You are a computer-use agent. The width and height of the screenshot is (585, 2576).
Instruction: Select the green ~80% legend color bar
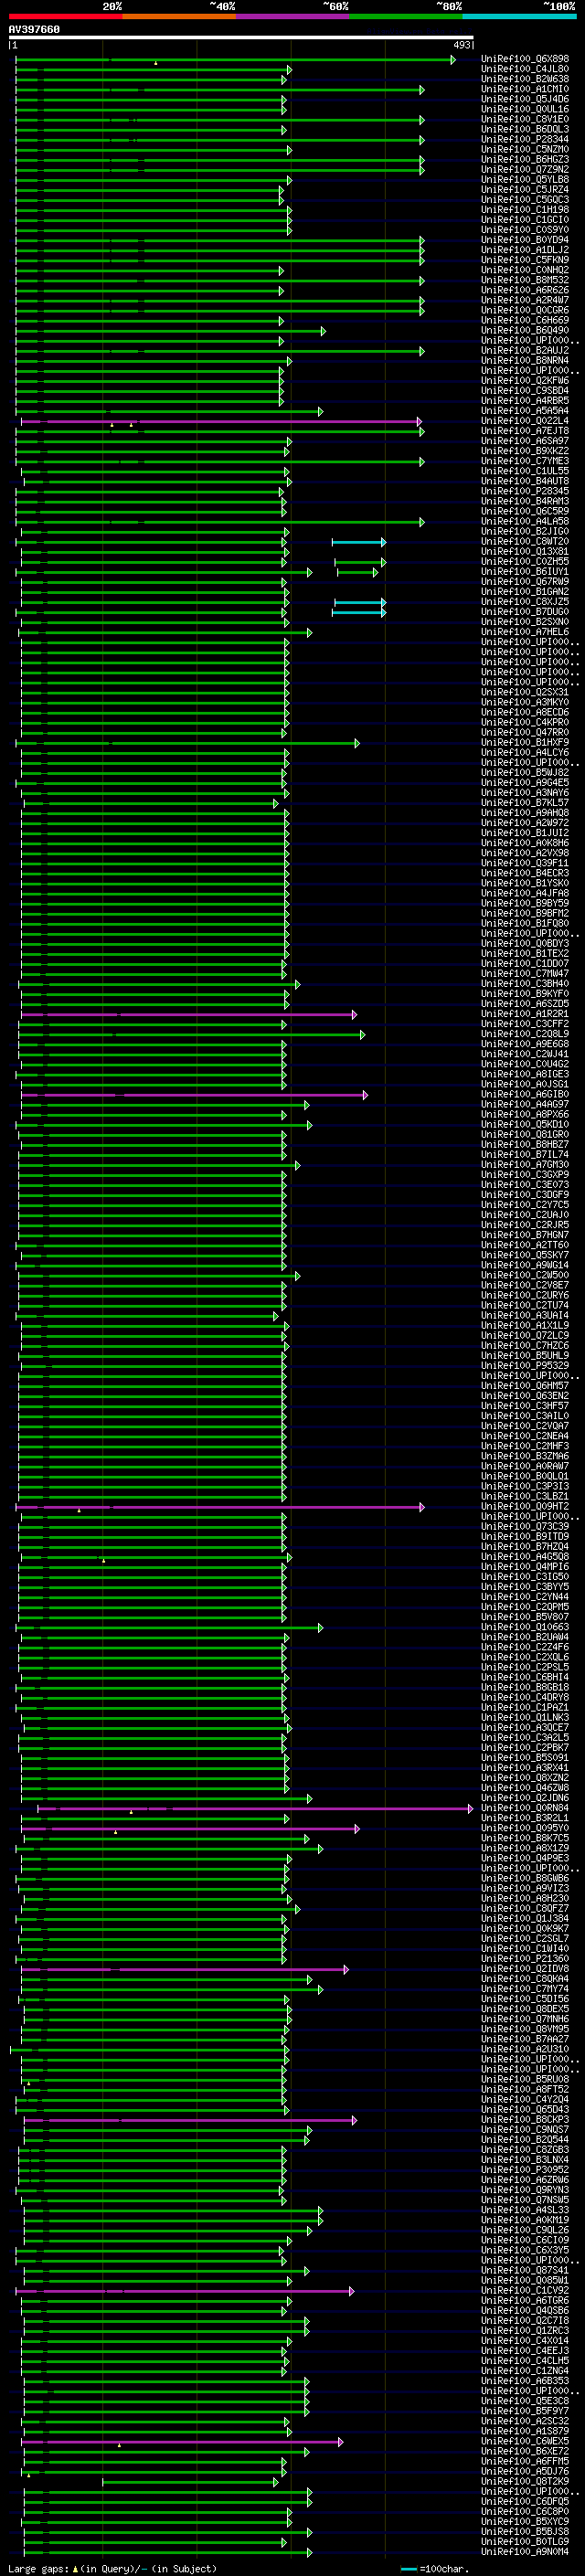point(406,16)
